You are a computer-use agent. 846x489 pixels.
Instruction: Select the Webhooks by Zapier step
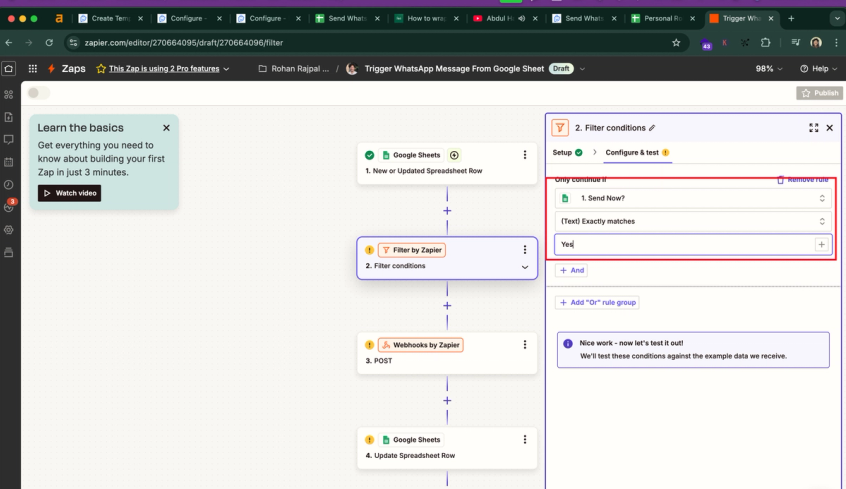pyautogui.click(x=447, y=353)
